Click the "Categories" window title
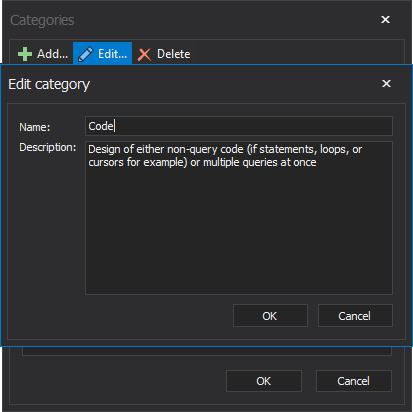Screen dimensions: 413x412 tap(42, 20)
